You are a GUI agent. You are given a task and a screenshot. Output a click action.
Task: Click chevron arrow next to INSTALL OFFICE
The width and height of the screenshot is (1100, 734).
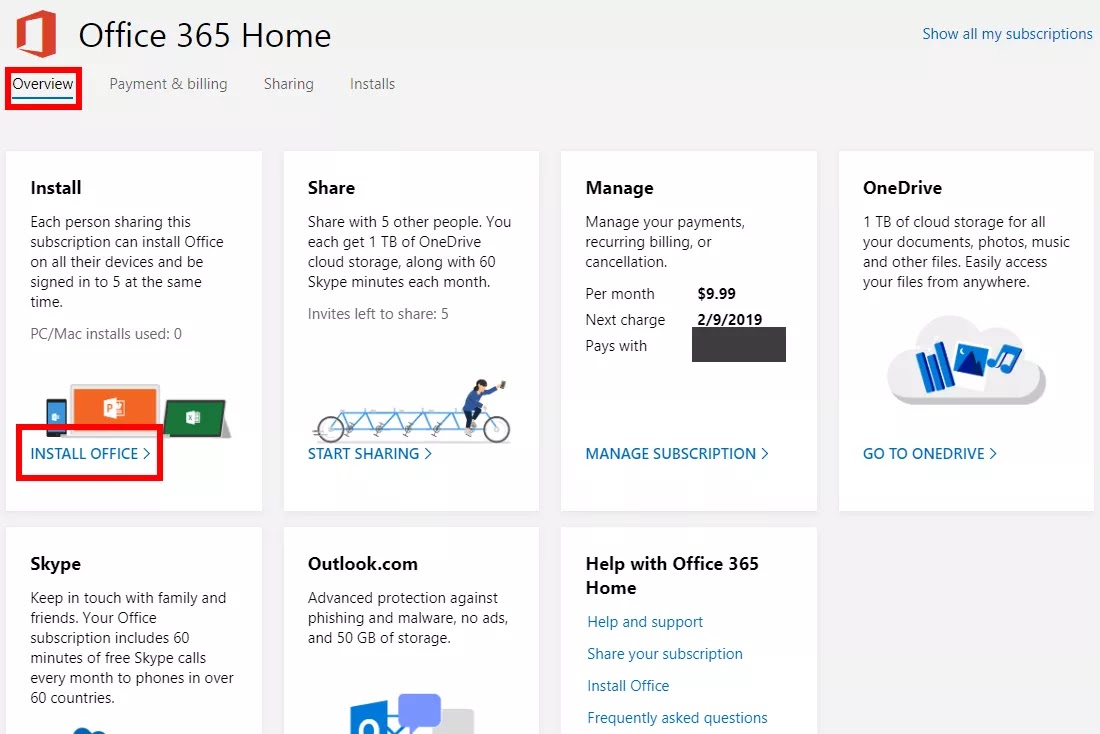[x=147, y=454]
